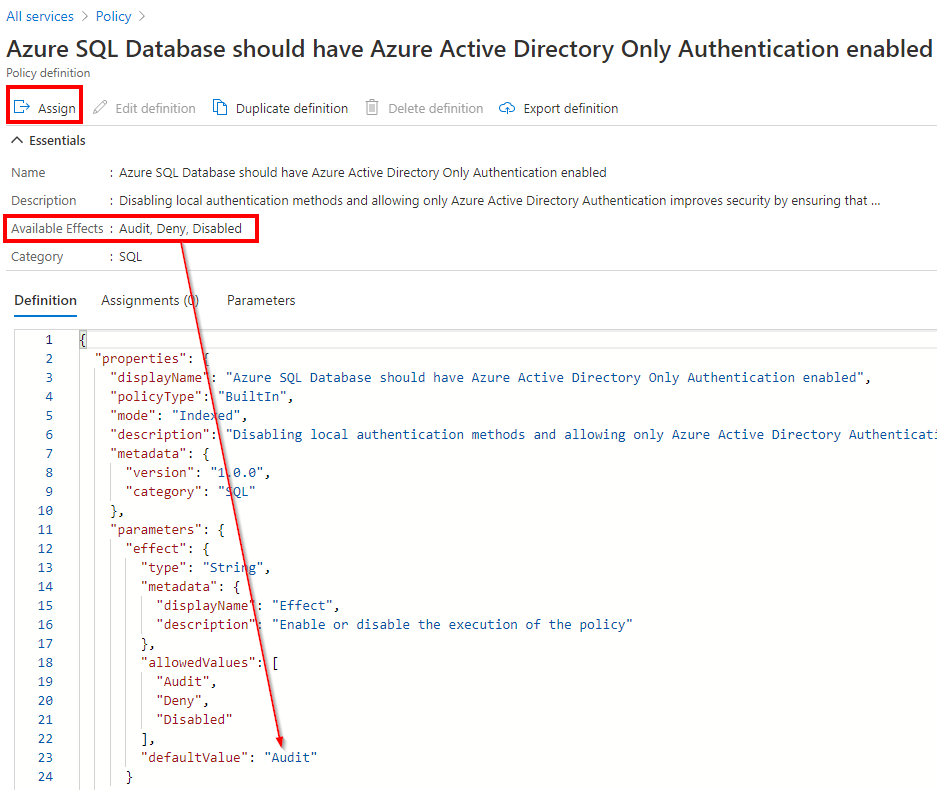Click the Duplicate definition copy icon
The height and width of the screenshot is (790, 937).
(220, 108)
